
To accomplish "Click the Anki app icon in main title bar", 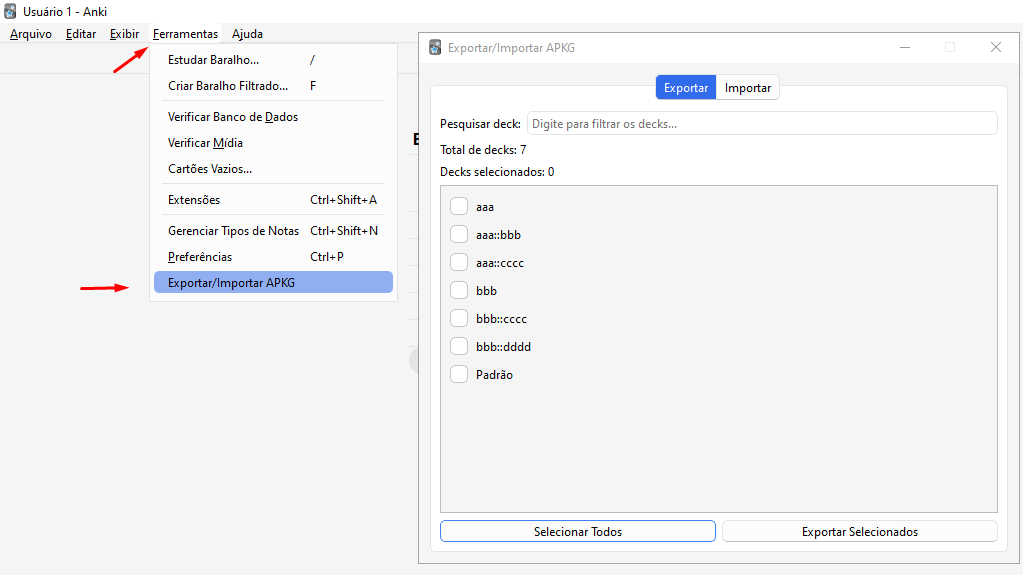I will click(10, 11).
